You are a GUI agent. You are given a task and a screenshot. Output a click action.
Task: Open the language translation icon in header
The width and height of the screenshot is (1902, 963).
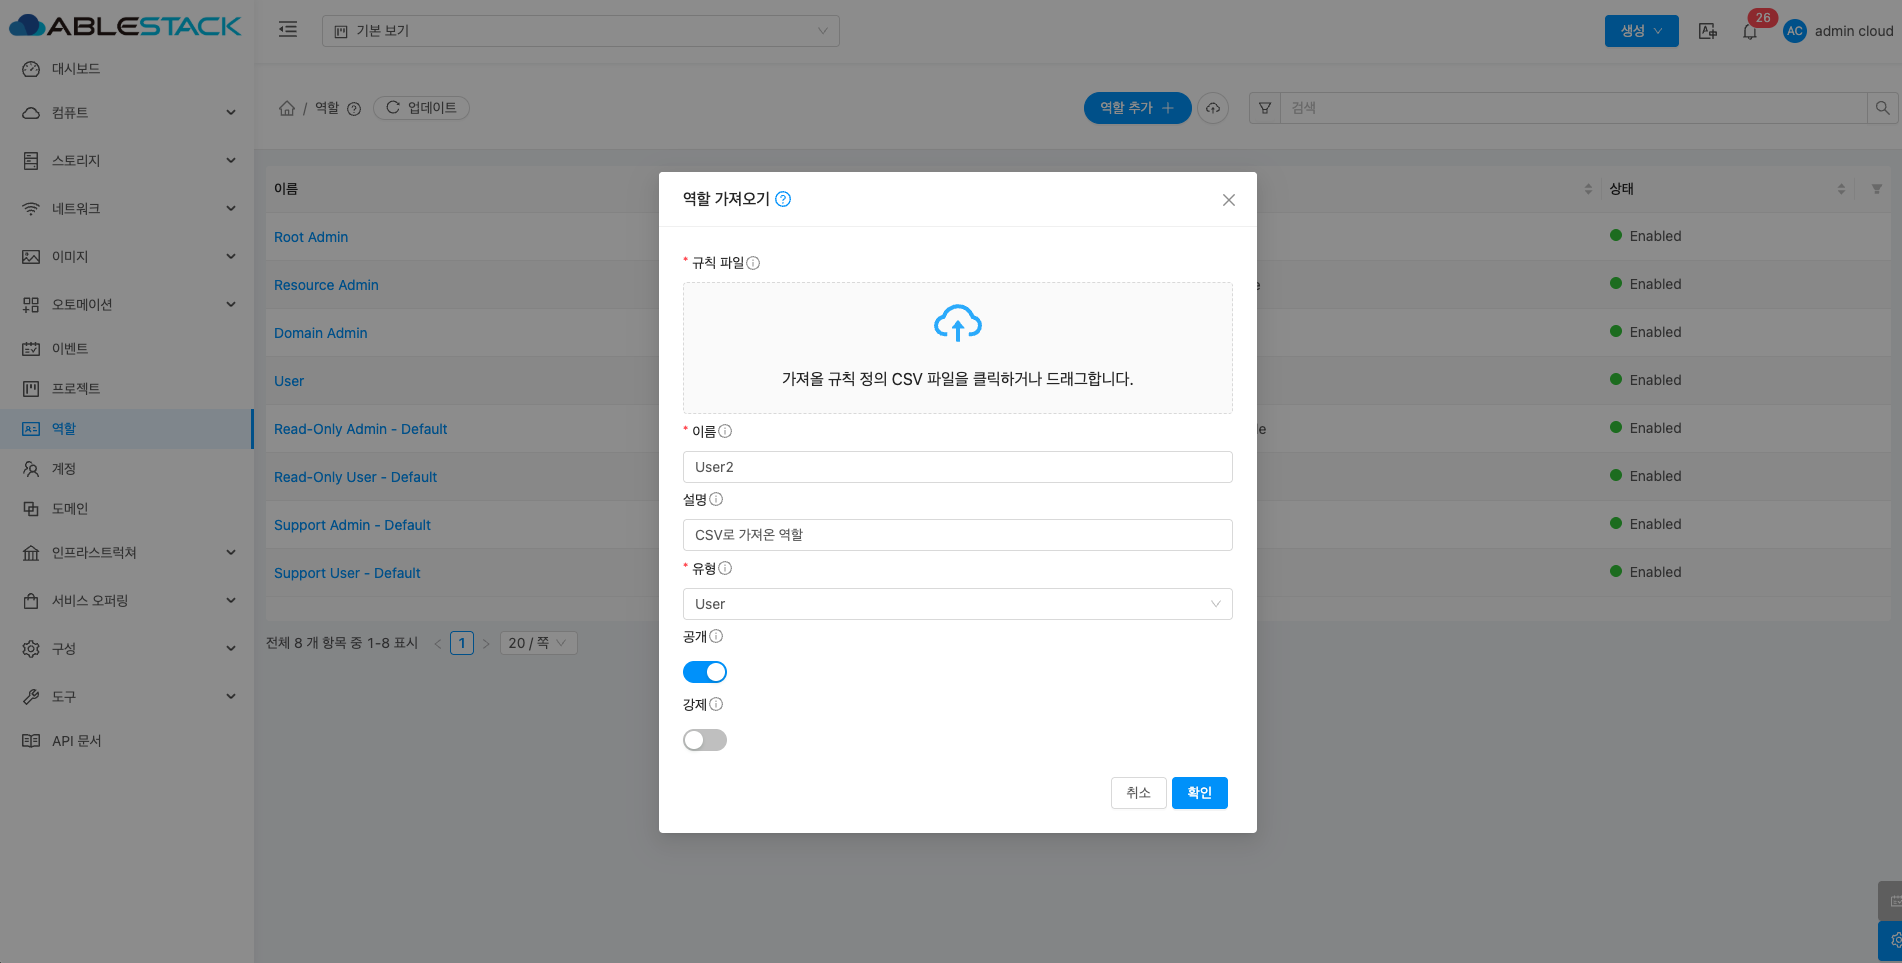1708,31
